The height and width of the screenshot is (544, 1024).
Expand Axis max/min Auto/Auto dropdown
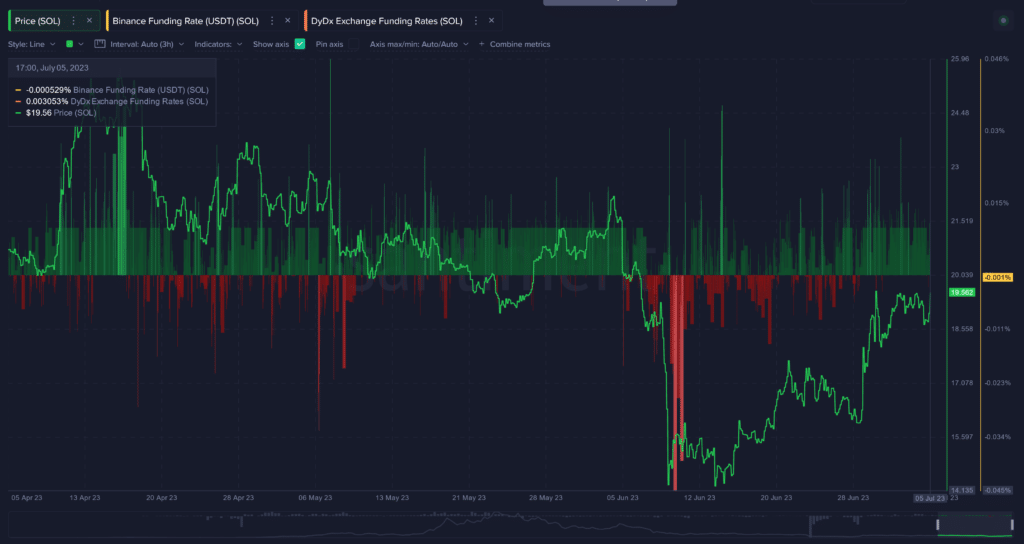[x=418, y=44]
